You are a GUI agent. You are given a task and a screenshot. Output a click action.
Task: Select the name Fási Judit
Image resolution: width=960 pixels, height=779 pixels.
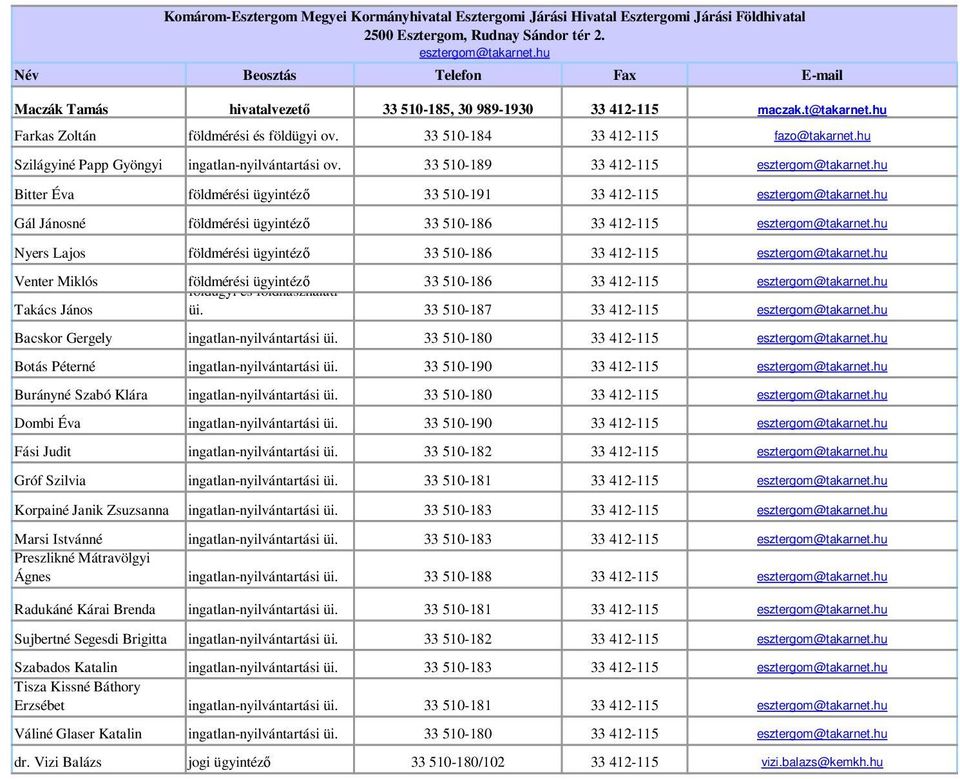[x=42, y=451]
